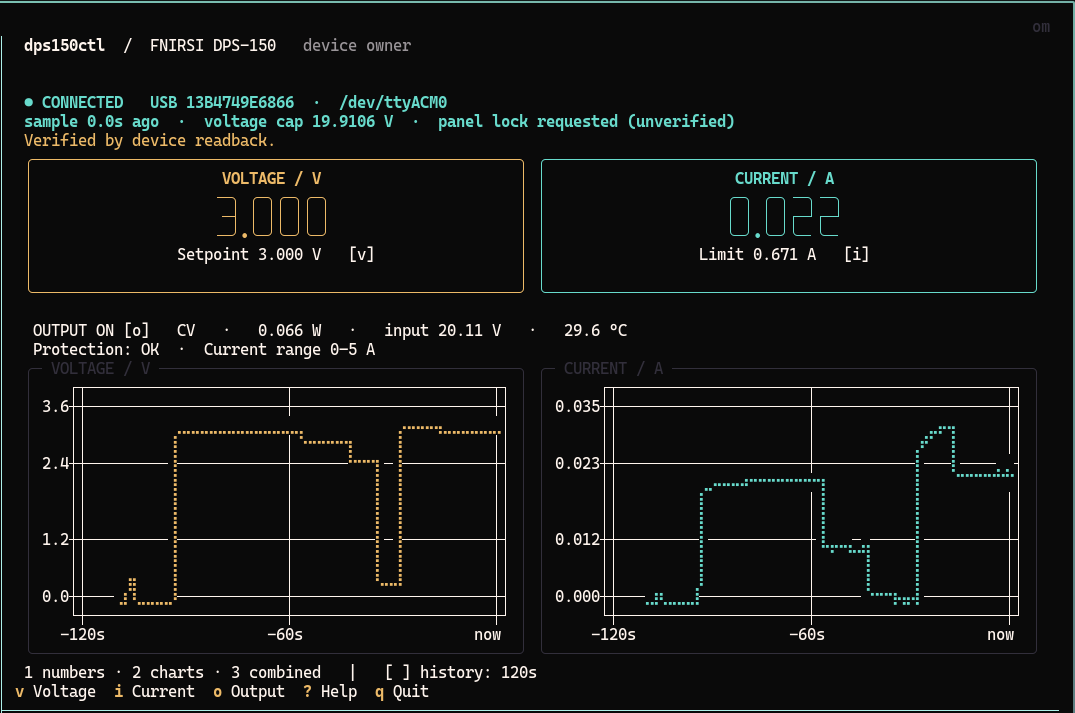The image size is (1075, 713).
Task: Click 'Limit 0.671 A' text
Action: coord(758,254)
